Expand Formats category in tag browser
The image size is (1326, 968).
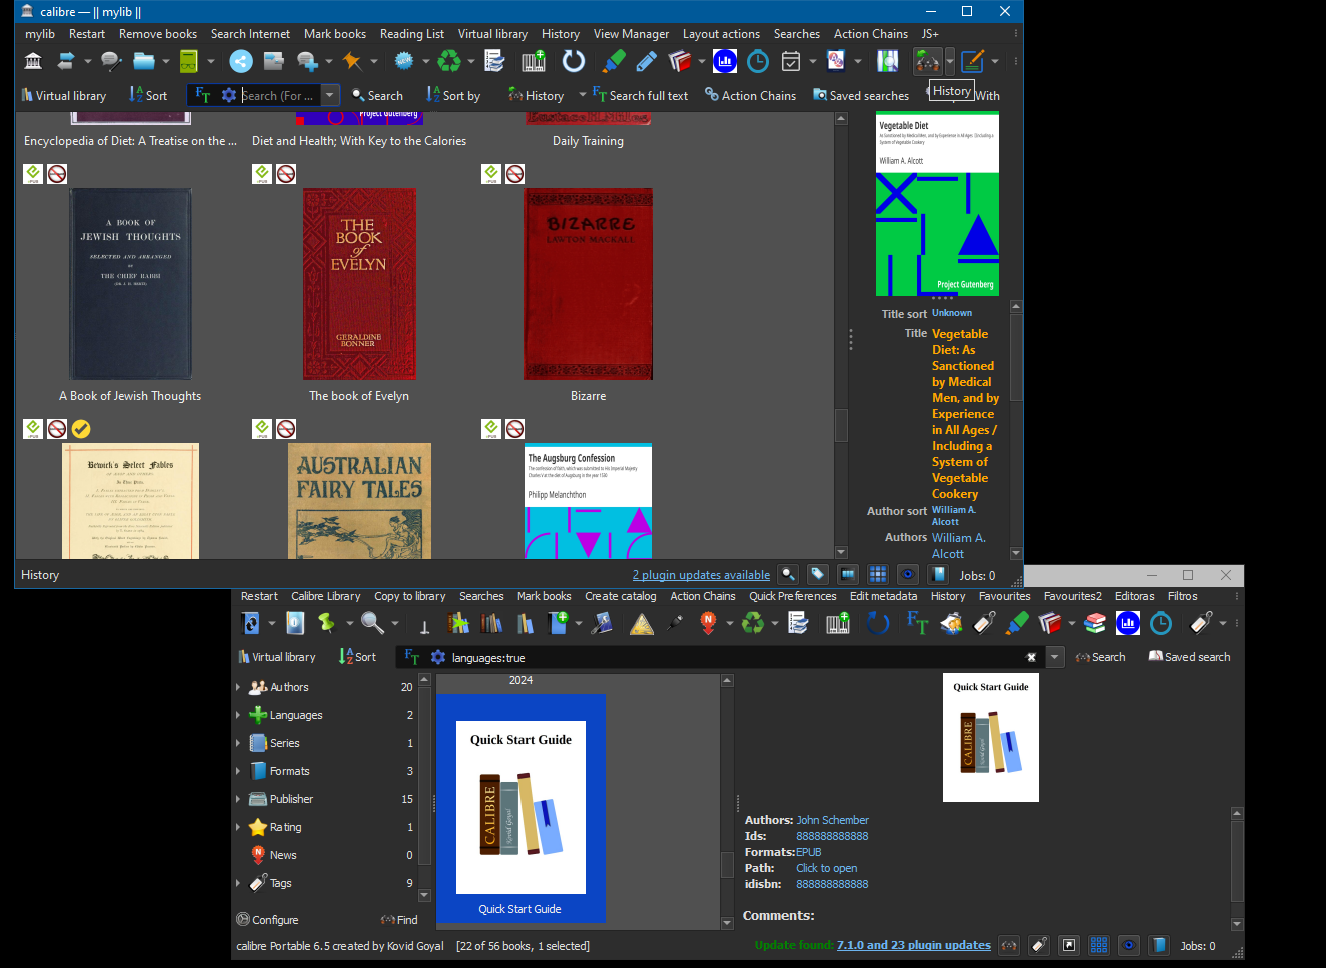tap(238, 771)
